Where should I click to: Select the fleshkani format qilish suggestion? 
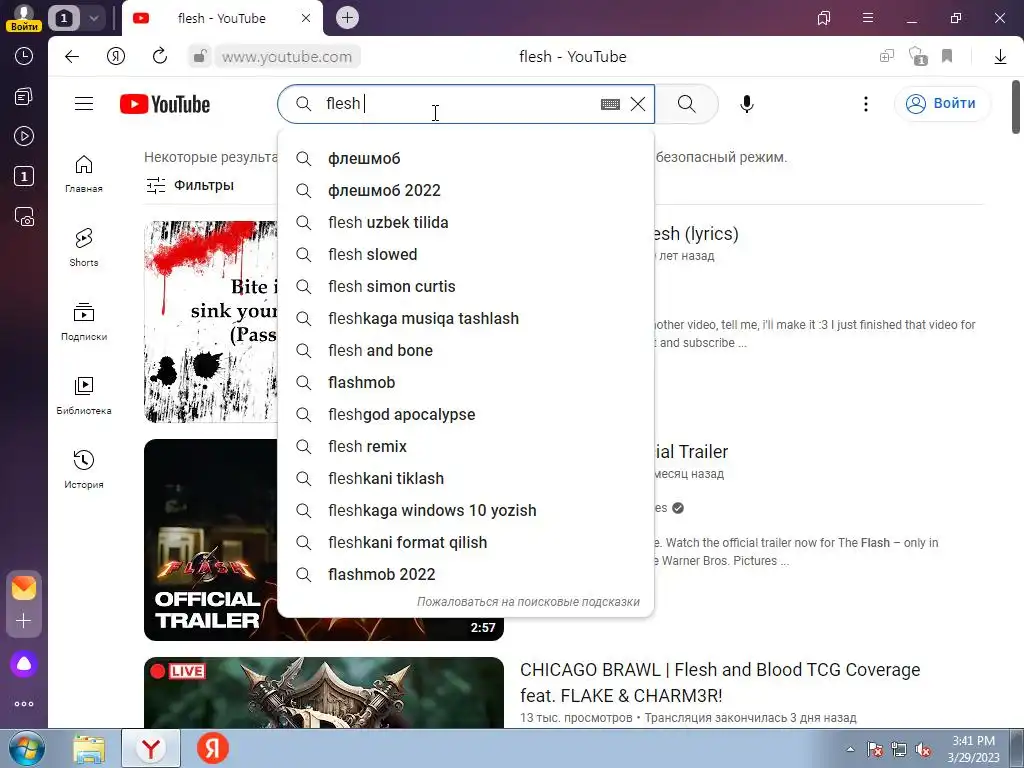point(466,543)
